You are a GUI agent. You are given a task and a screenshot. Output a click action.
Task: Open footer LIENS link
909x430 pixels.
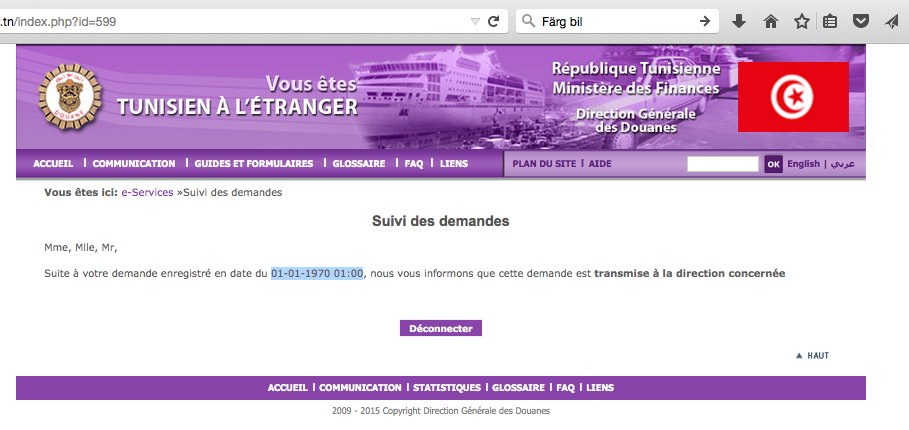click(x=600, y=388)
